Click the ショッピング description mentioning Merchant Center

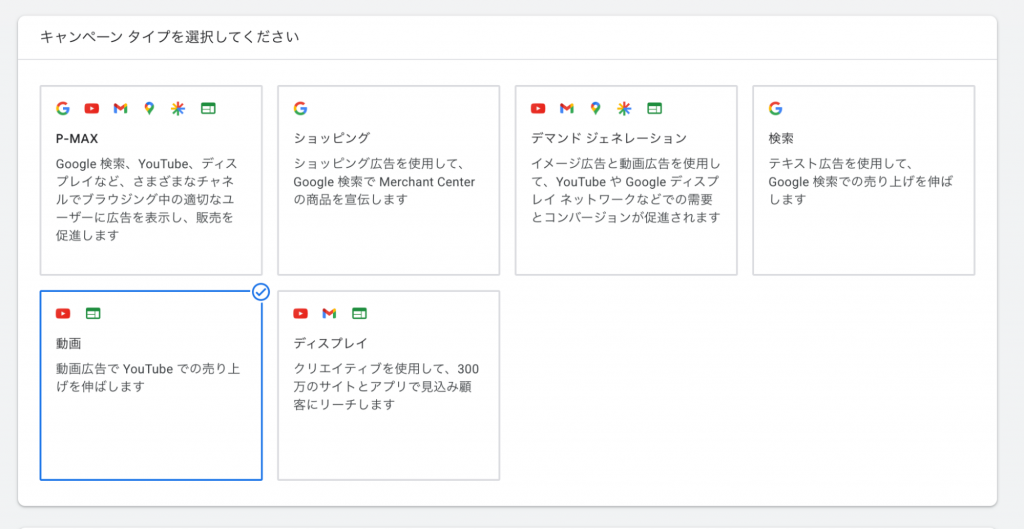[x=384, y=181]
